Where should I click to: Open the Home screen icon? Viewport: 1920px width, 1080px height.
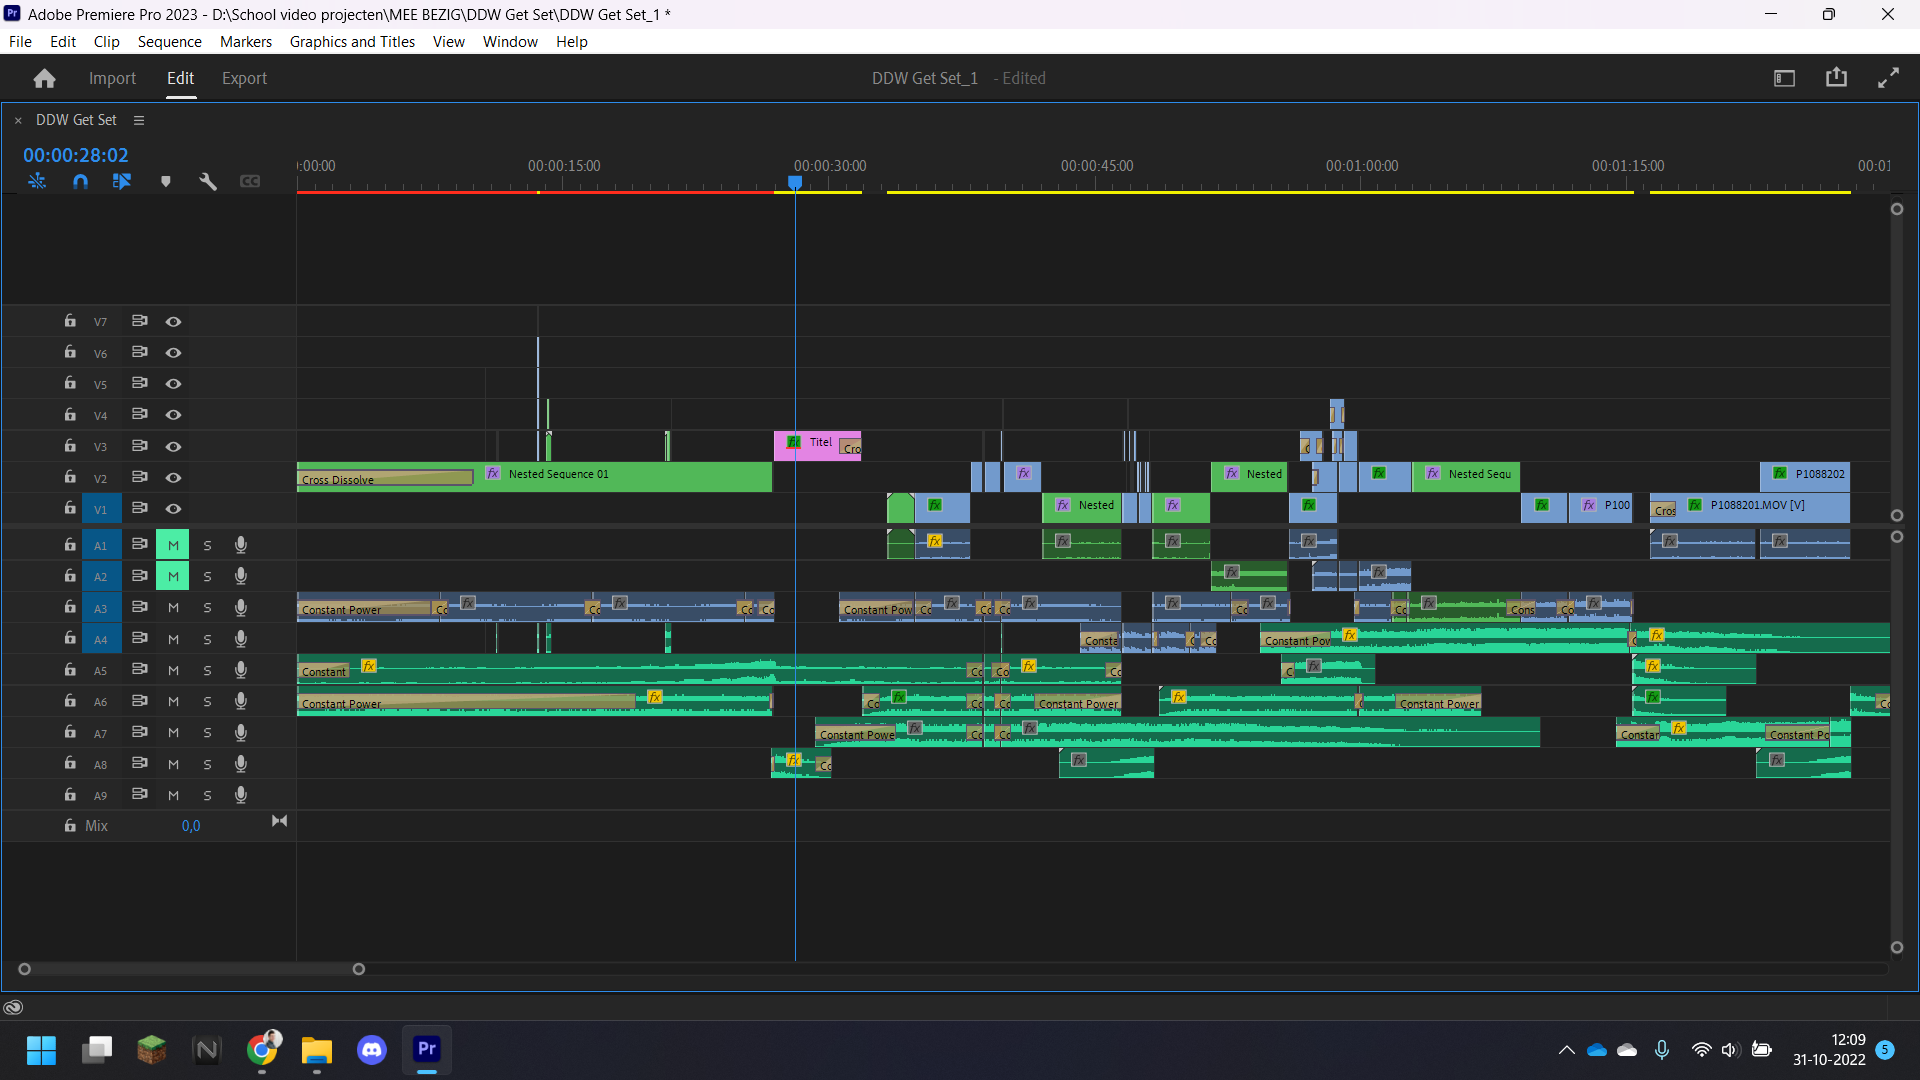click(44, 78)
